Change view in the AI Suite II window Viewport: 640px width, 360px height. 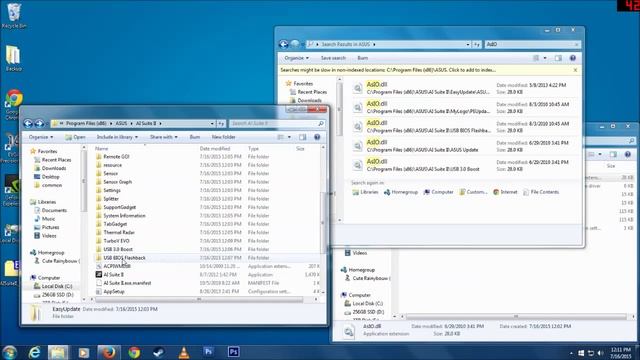coord(280,137)
